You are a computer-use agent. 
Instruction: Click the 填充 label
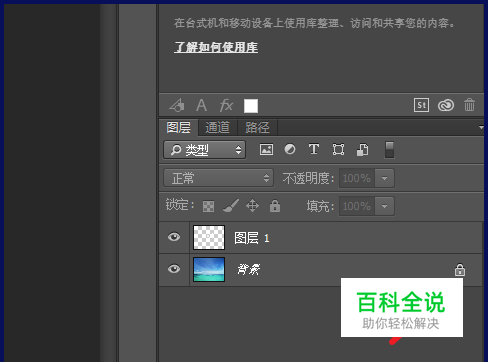320,206
